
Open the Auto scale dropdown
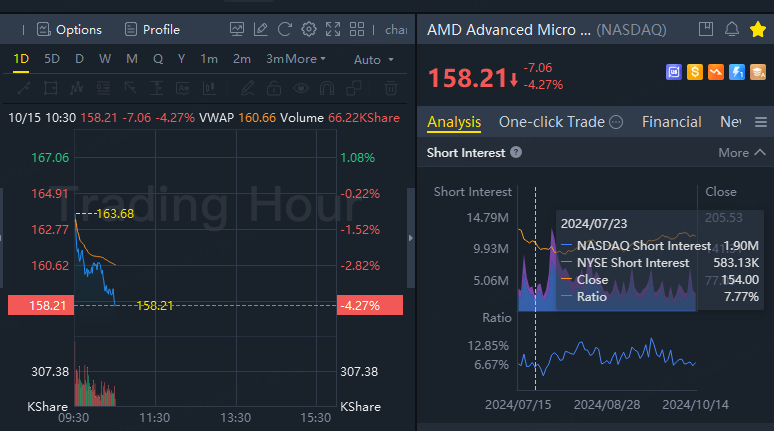(x=374, y=59)
